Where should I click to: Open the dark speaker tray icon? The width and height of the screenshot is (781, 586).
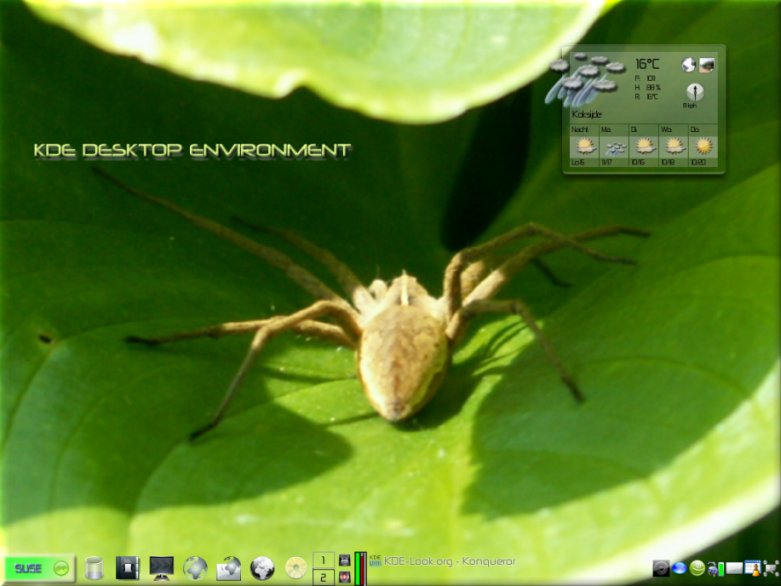tap(661, 568)
